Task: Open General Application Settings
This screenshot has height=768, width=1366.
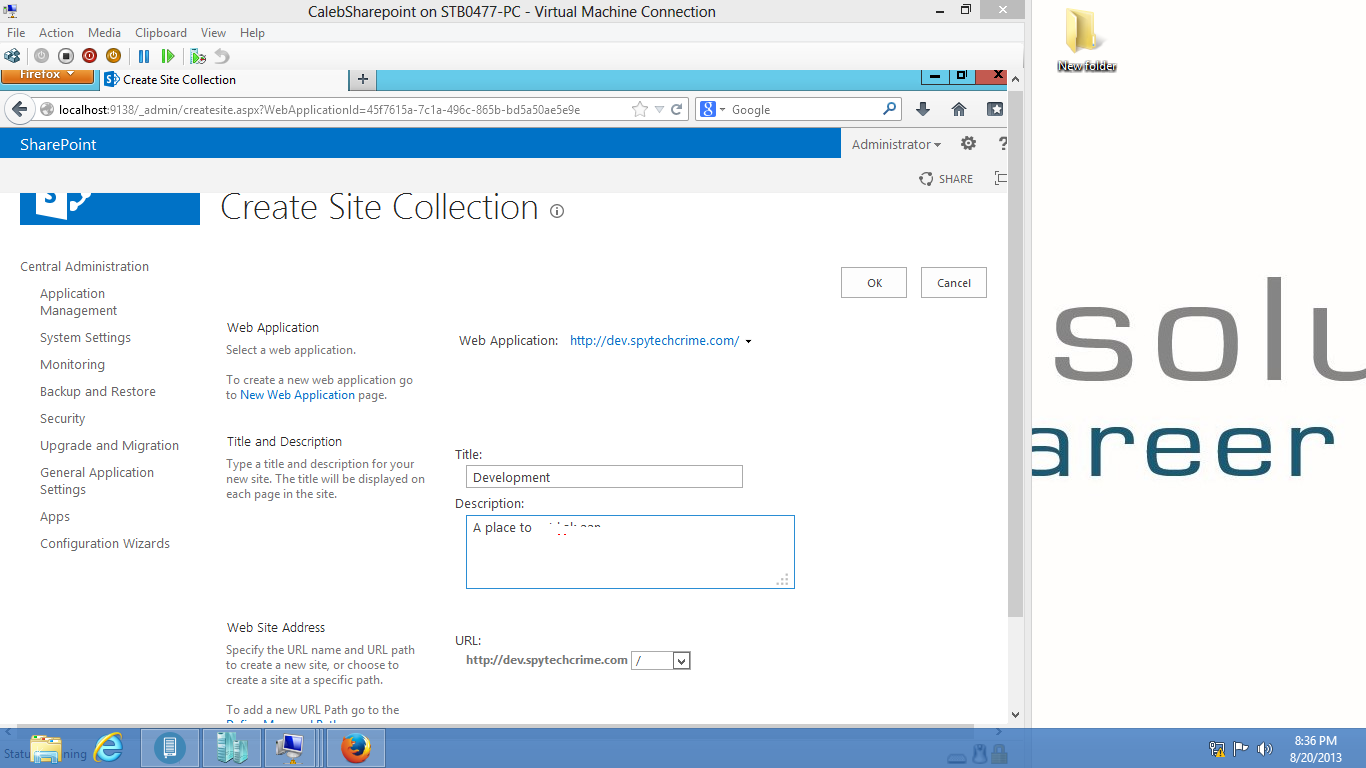Action: click(x=97, y=481)
